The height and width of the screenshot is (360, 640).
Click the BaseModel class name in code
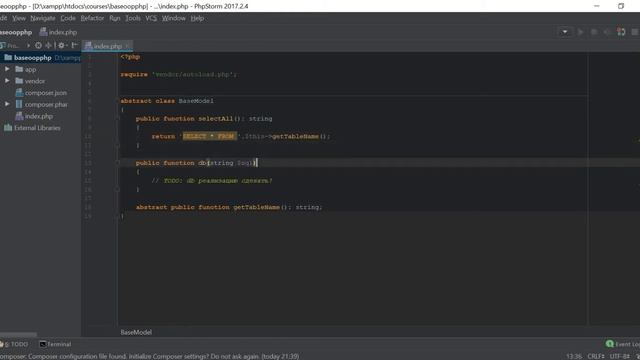click(196, 101)
